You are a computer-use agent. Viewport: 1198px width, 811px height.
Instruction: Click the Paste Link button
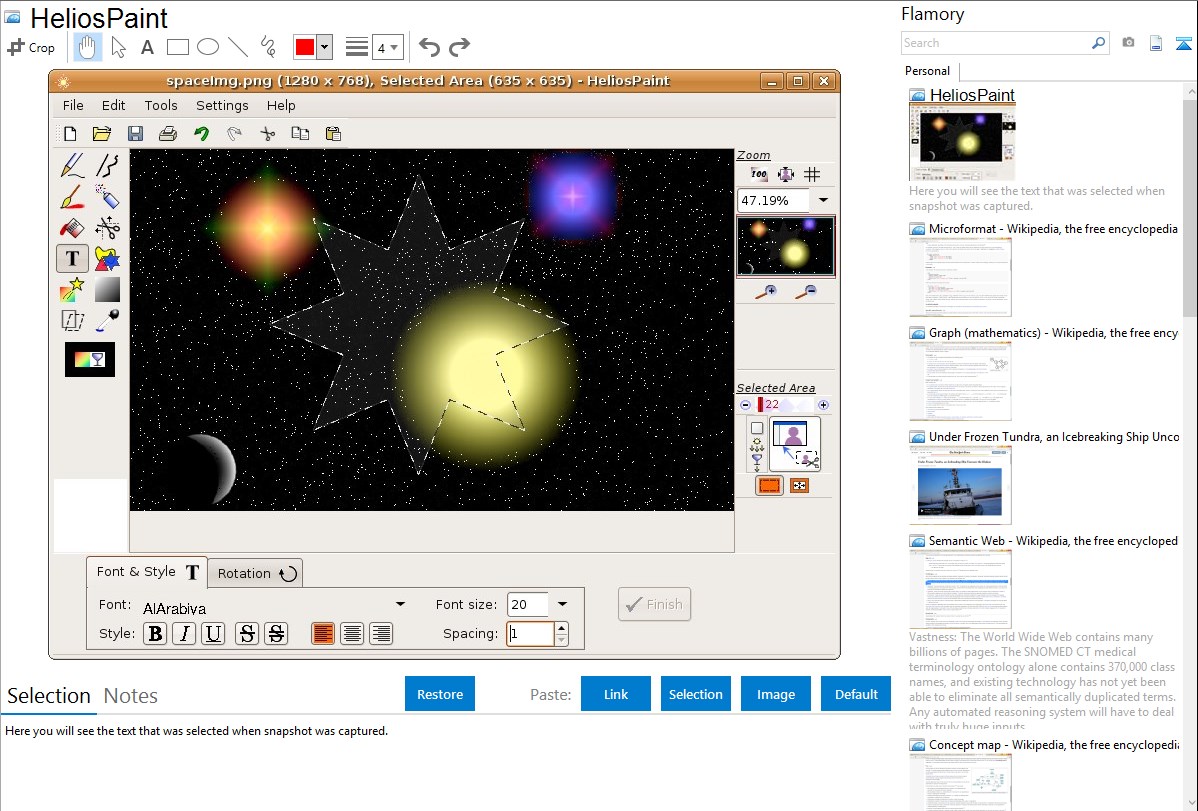(616, 694)
